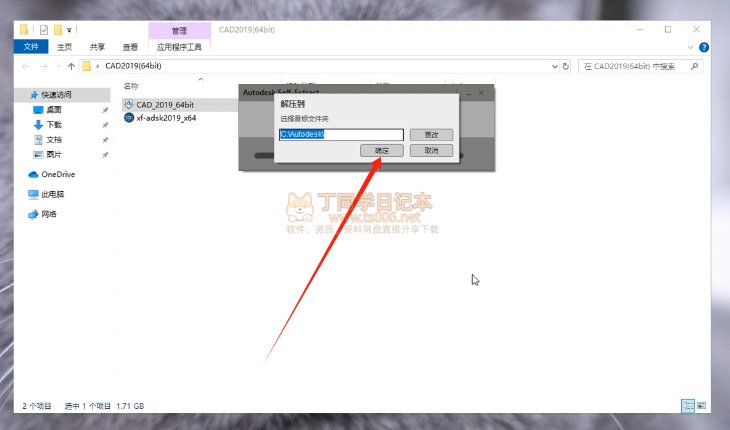730x430 pixels.
Task: Open the 应用程序工具 ribbon tab
Action: point(179,47)
